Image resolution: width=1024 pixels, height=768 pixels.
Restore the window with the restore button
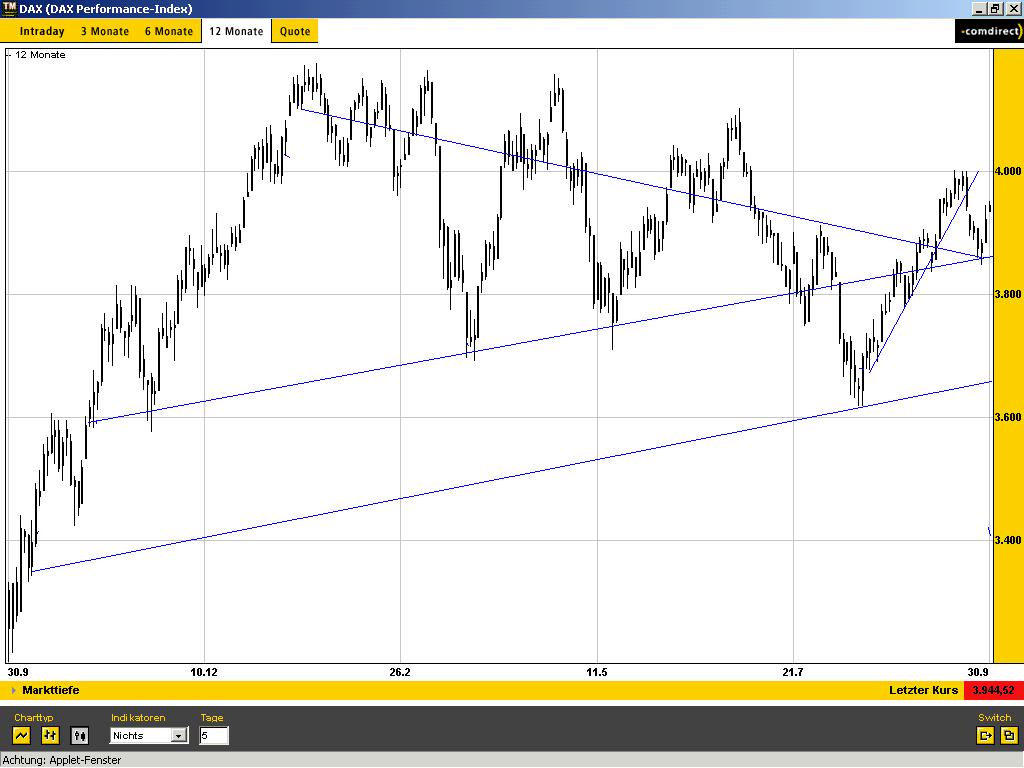coord(995,8)
